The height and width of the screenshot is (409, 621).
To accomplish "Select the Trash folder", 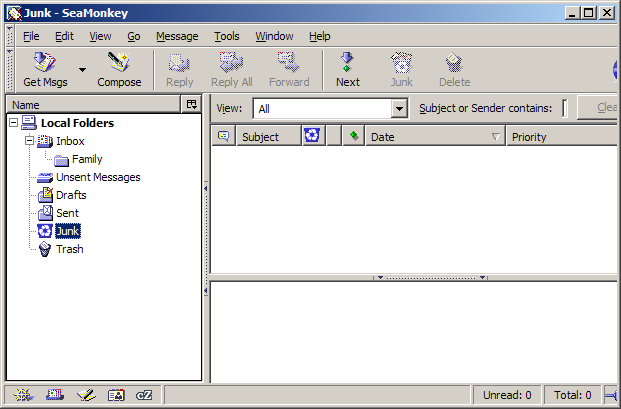I will click(69, 249).
